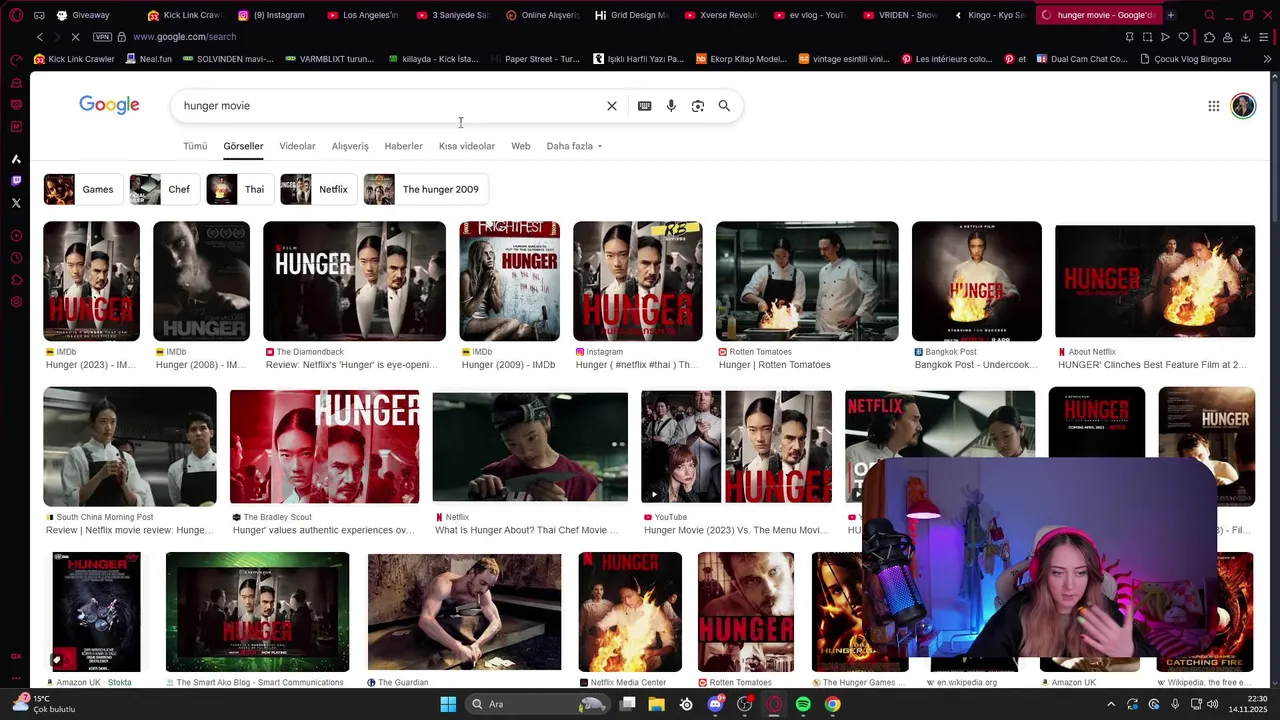Open the Neal.fun bookmark

pyautogui.click(x=149, y=59)
